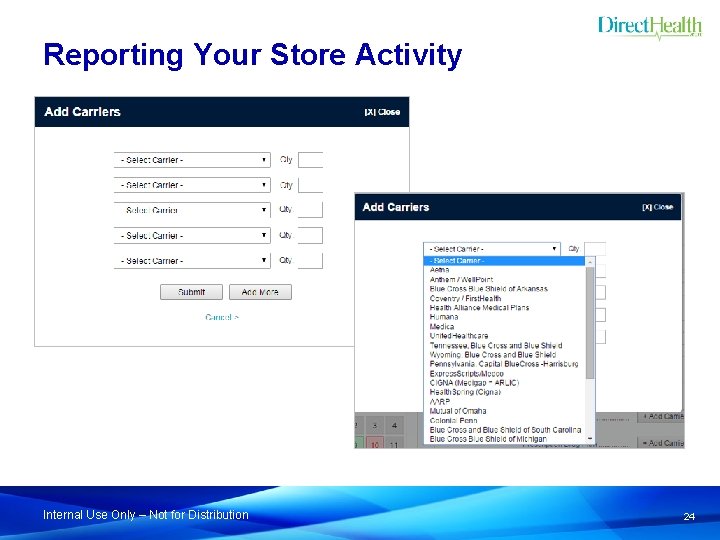720x540 pixels.
Task: Click the second Qty field in left dialog
Action: (x=310, y=185)
